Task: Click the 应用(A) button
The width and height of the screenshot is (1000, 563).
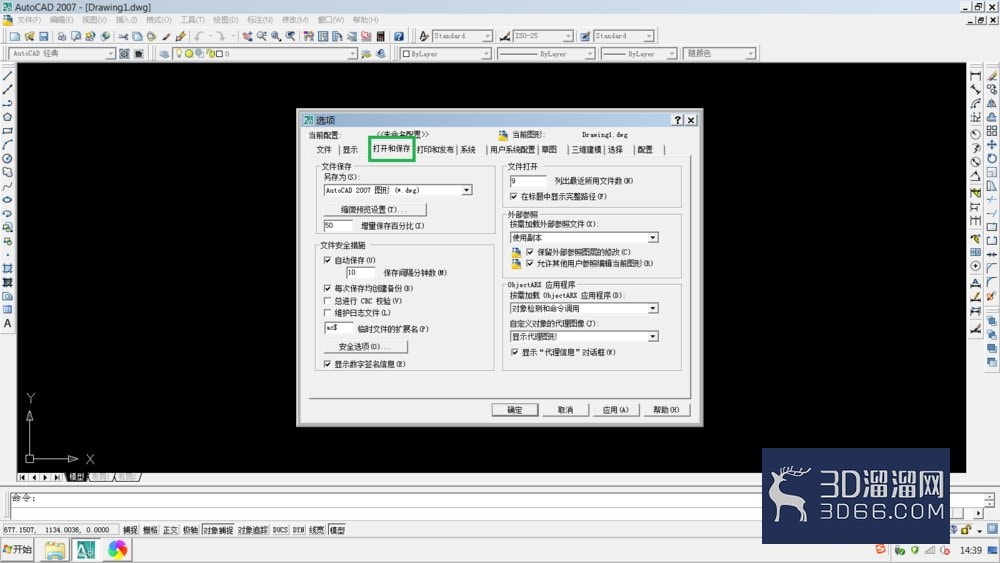Action: pyautogui.click(x=615, y=410)
